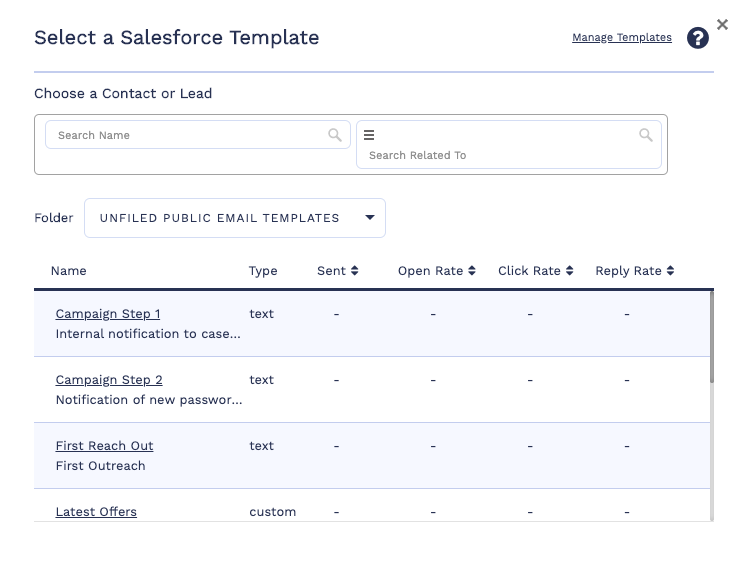The image size is (748, 564).
Task: Sort by Open Rate arrows icon
Action: tap(472, 271)
